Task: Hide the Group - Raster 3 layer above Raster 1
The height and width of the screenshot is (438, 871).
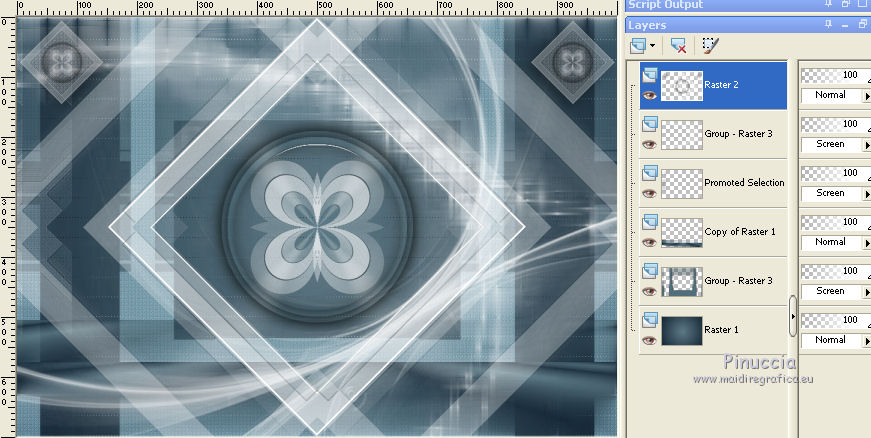Action: tap(649, 291)
